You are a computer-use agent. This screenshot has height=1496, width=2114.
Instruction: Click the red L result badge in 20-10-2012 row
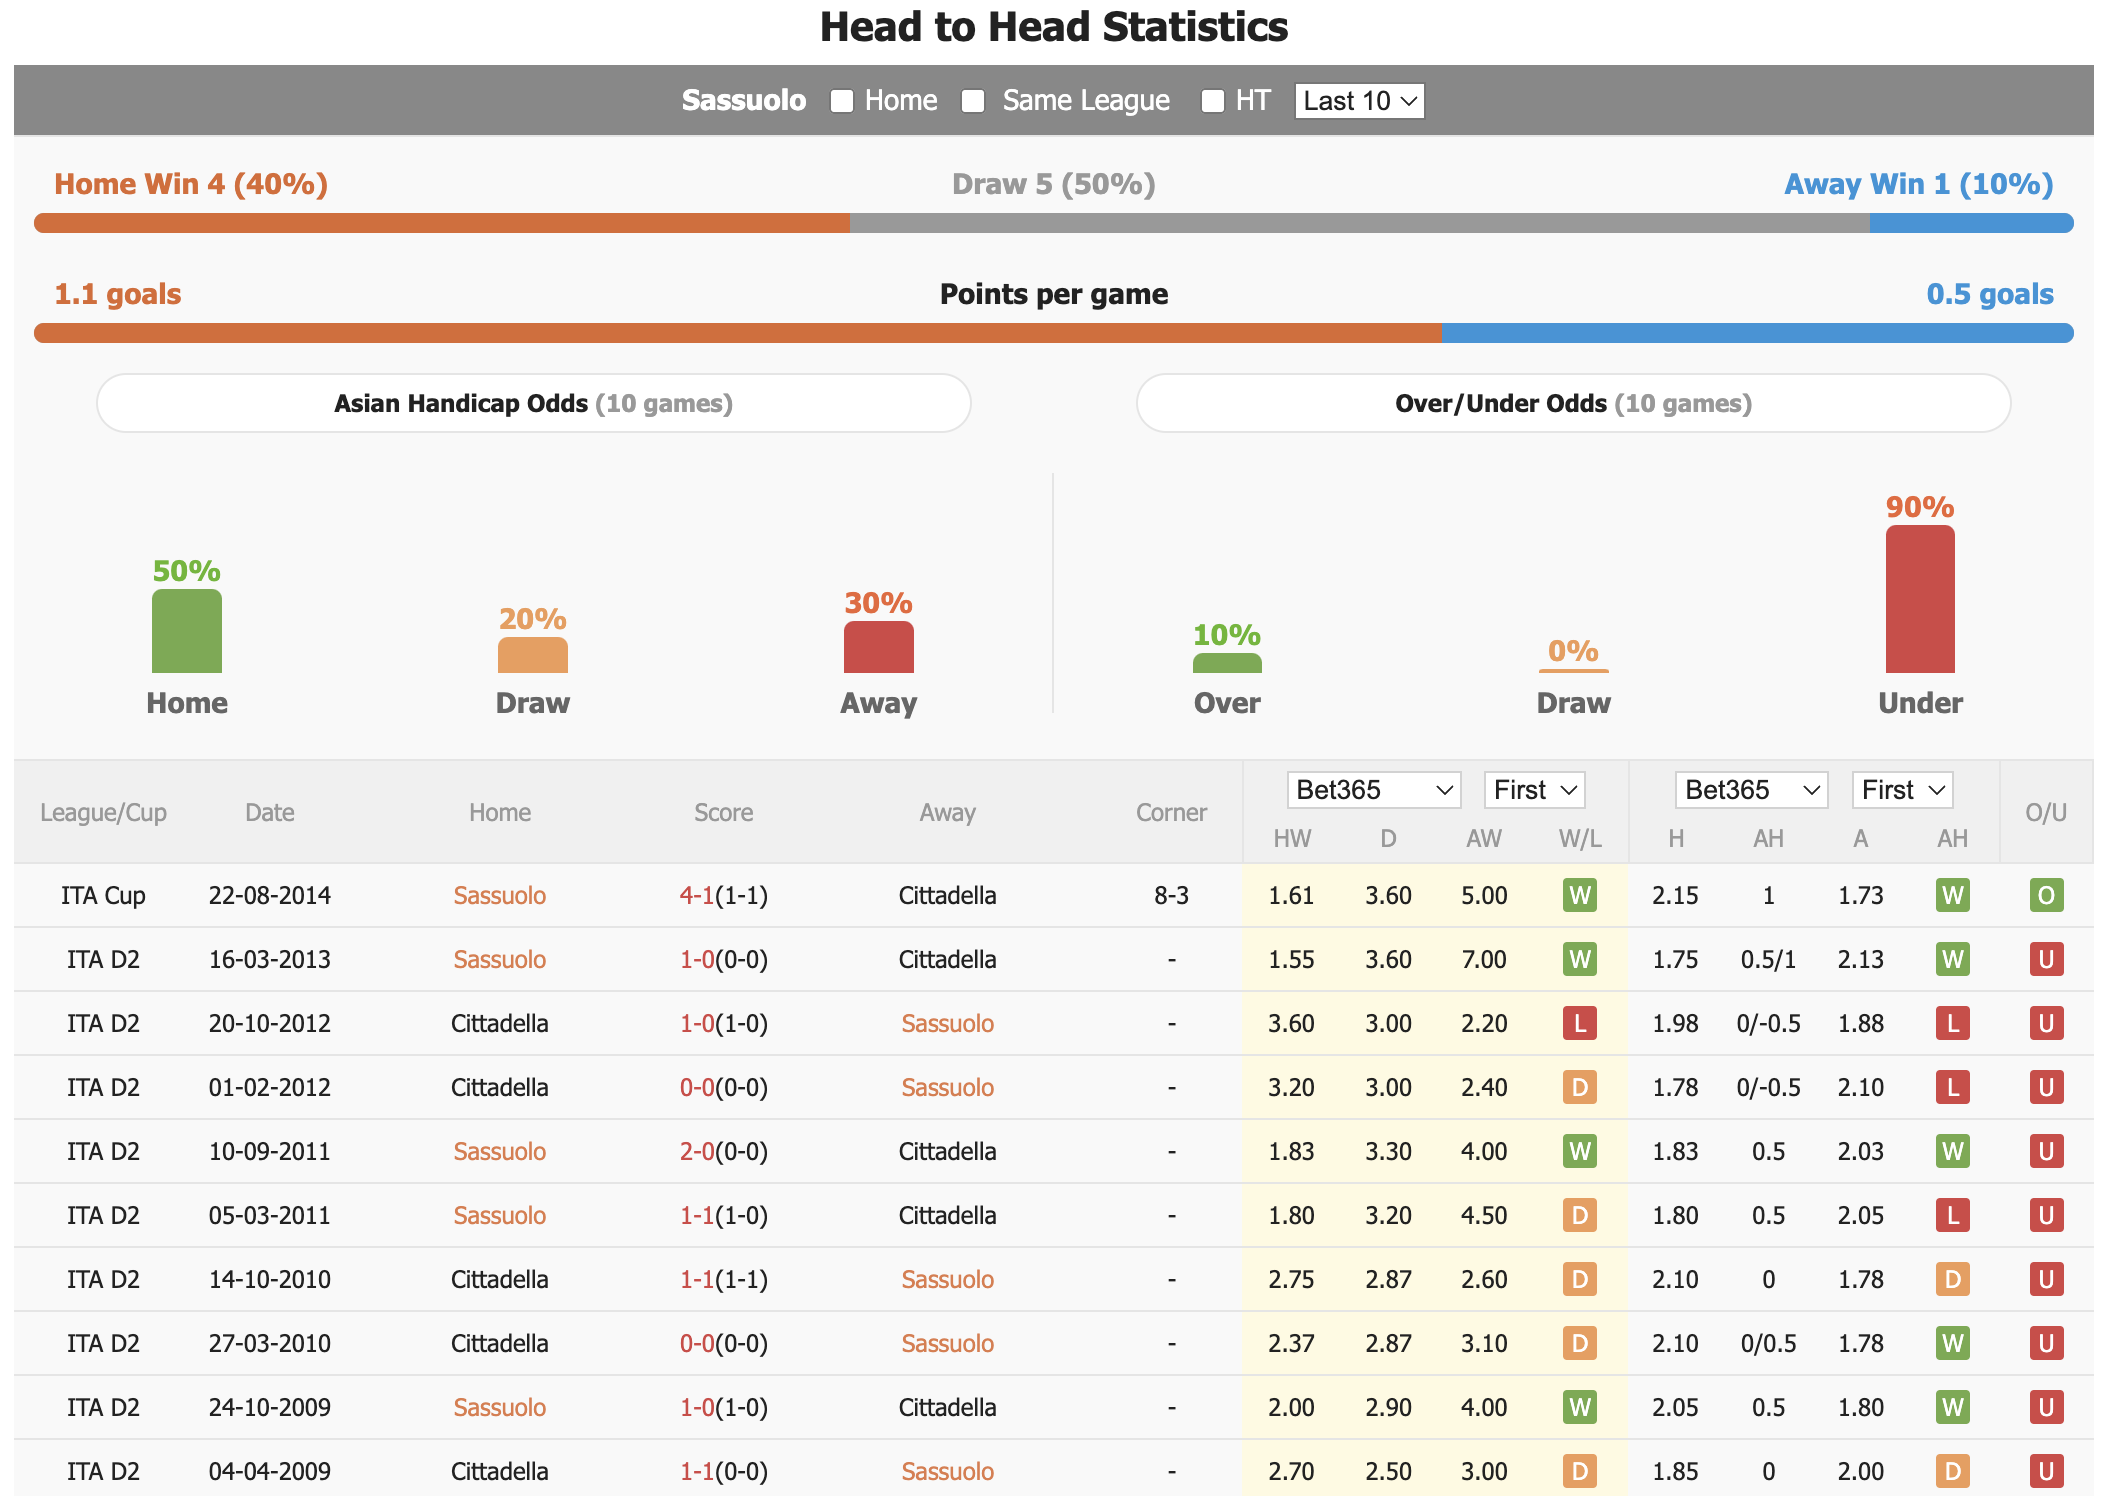pyautogui.click(x=1580, y=1023)
